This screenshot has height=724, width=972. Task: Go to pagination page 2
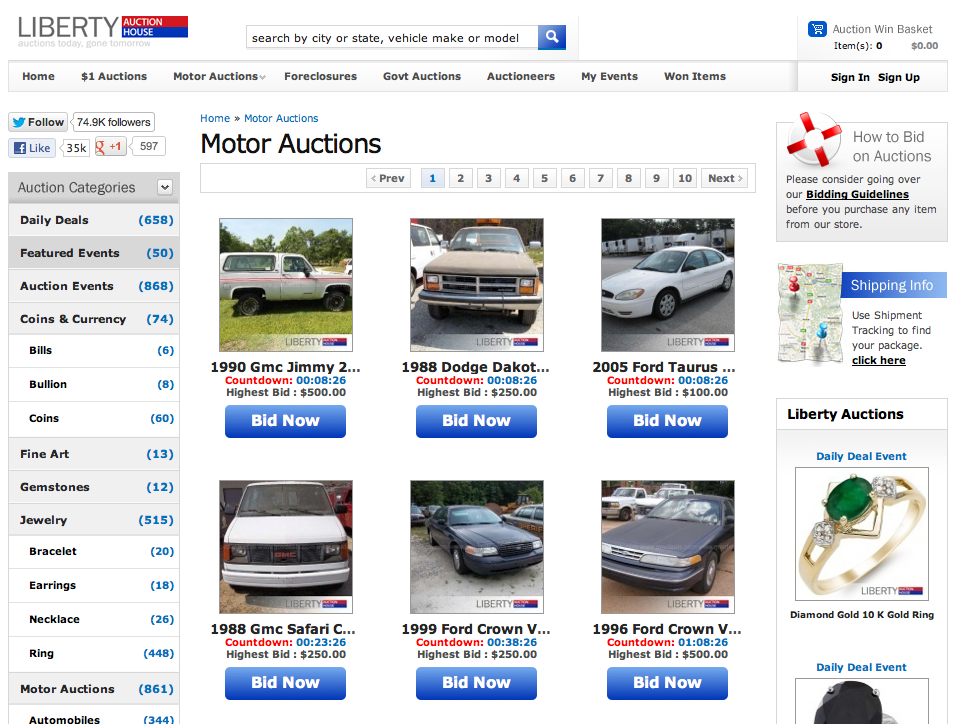click(461, 178)
